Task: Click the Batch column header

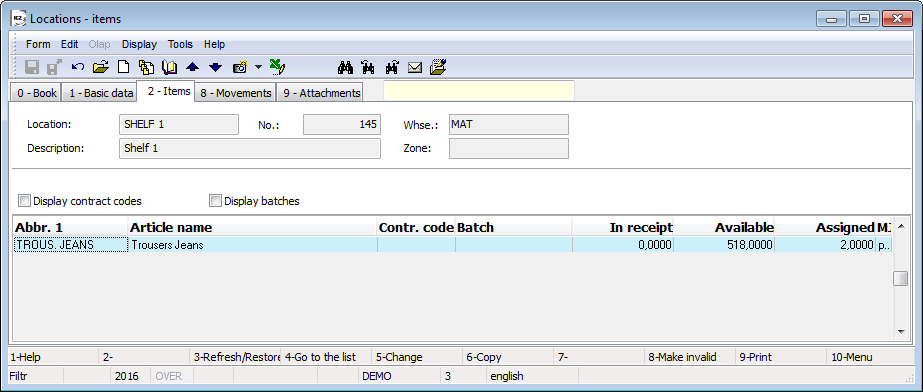Action: click(x=514, y=227)
